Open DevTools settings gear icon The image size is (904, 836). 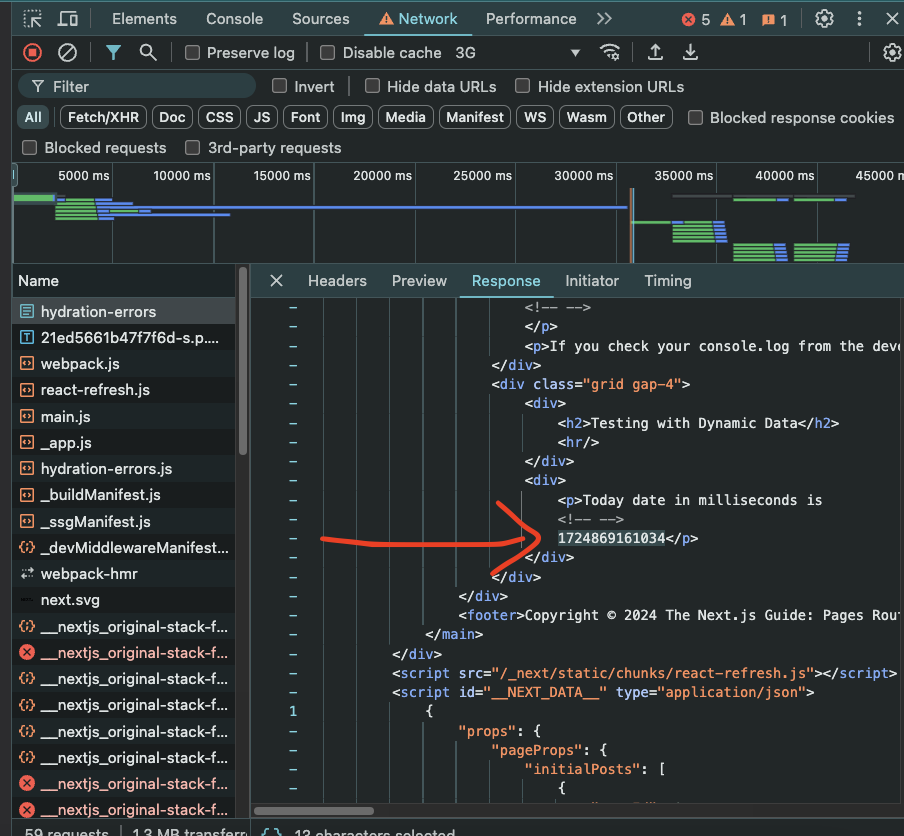[824, 19]
